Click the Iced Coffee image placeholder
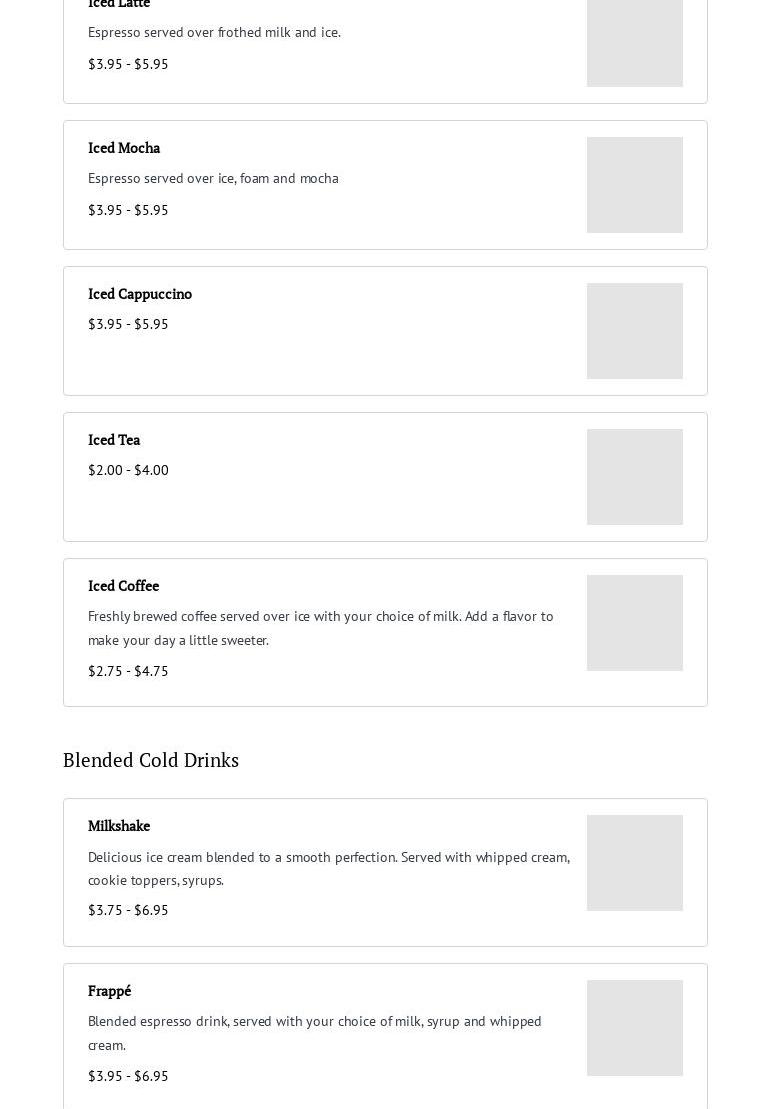The height and width of the screenshot is (1109, 770). pyautogui.click(x=634, y=623)
